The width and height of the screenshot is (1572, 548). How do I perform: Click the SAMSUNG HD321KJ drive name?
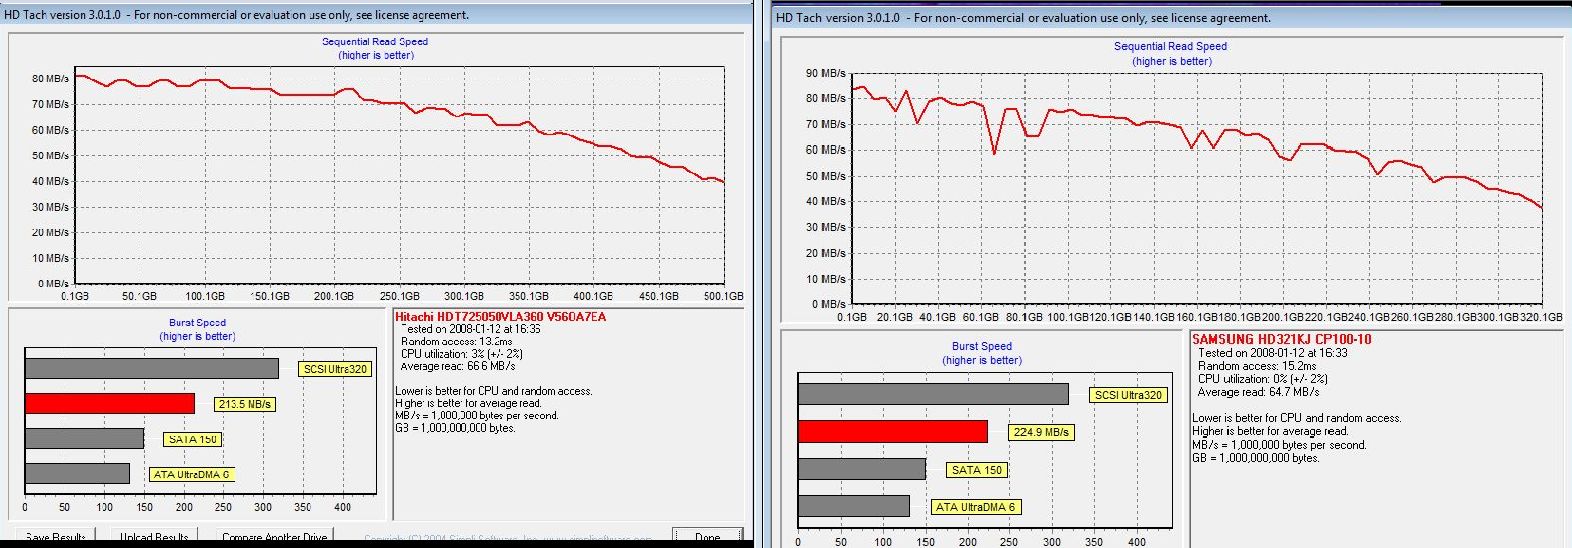(1281, 340)
